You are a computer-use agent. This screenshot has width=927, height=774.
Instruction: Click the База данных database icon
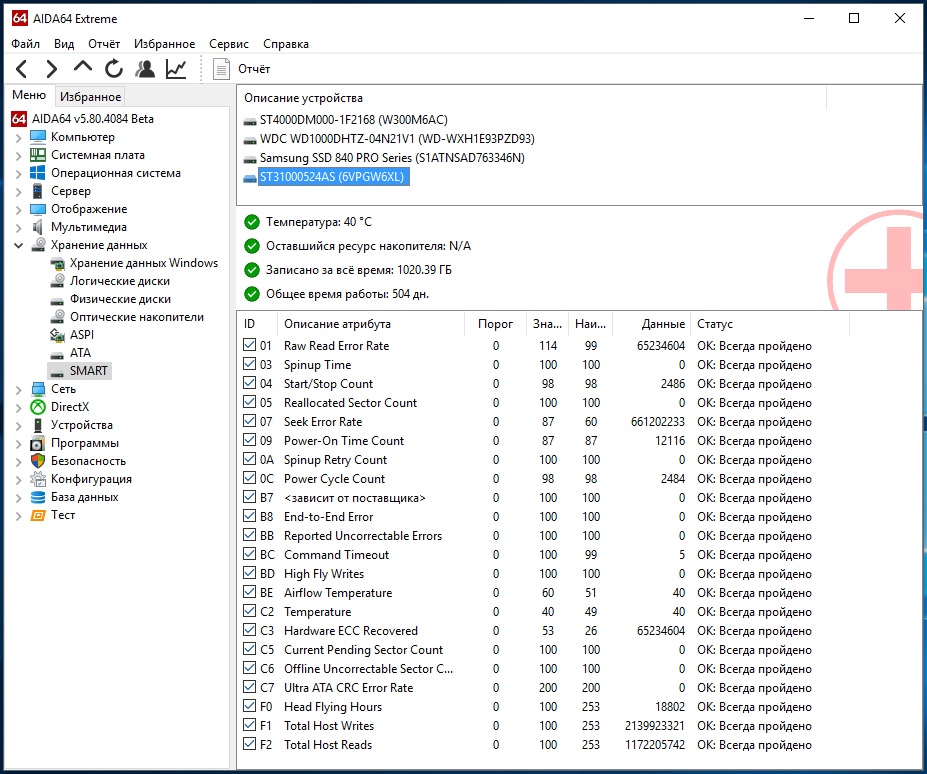(38, 497)
